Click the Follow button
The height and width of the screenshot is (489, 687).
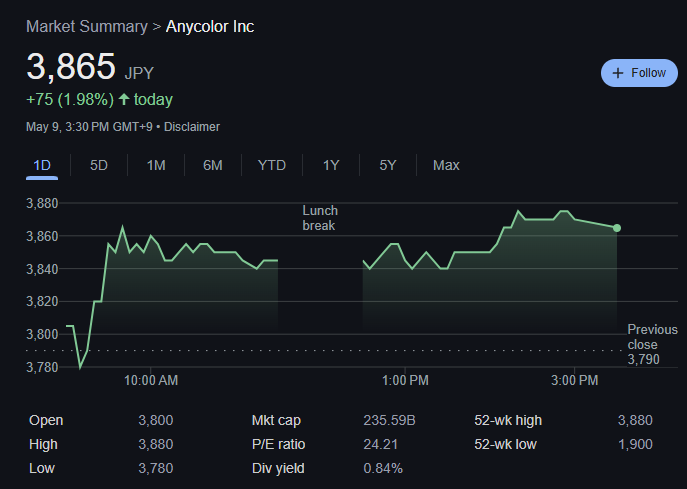[x=638, y=73]
